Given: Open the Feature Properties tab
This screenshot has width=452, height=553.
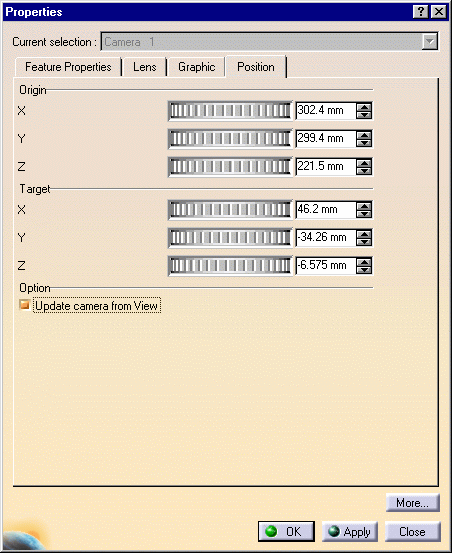Looking at the screenshot, I should (x=68, y=67).
